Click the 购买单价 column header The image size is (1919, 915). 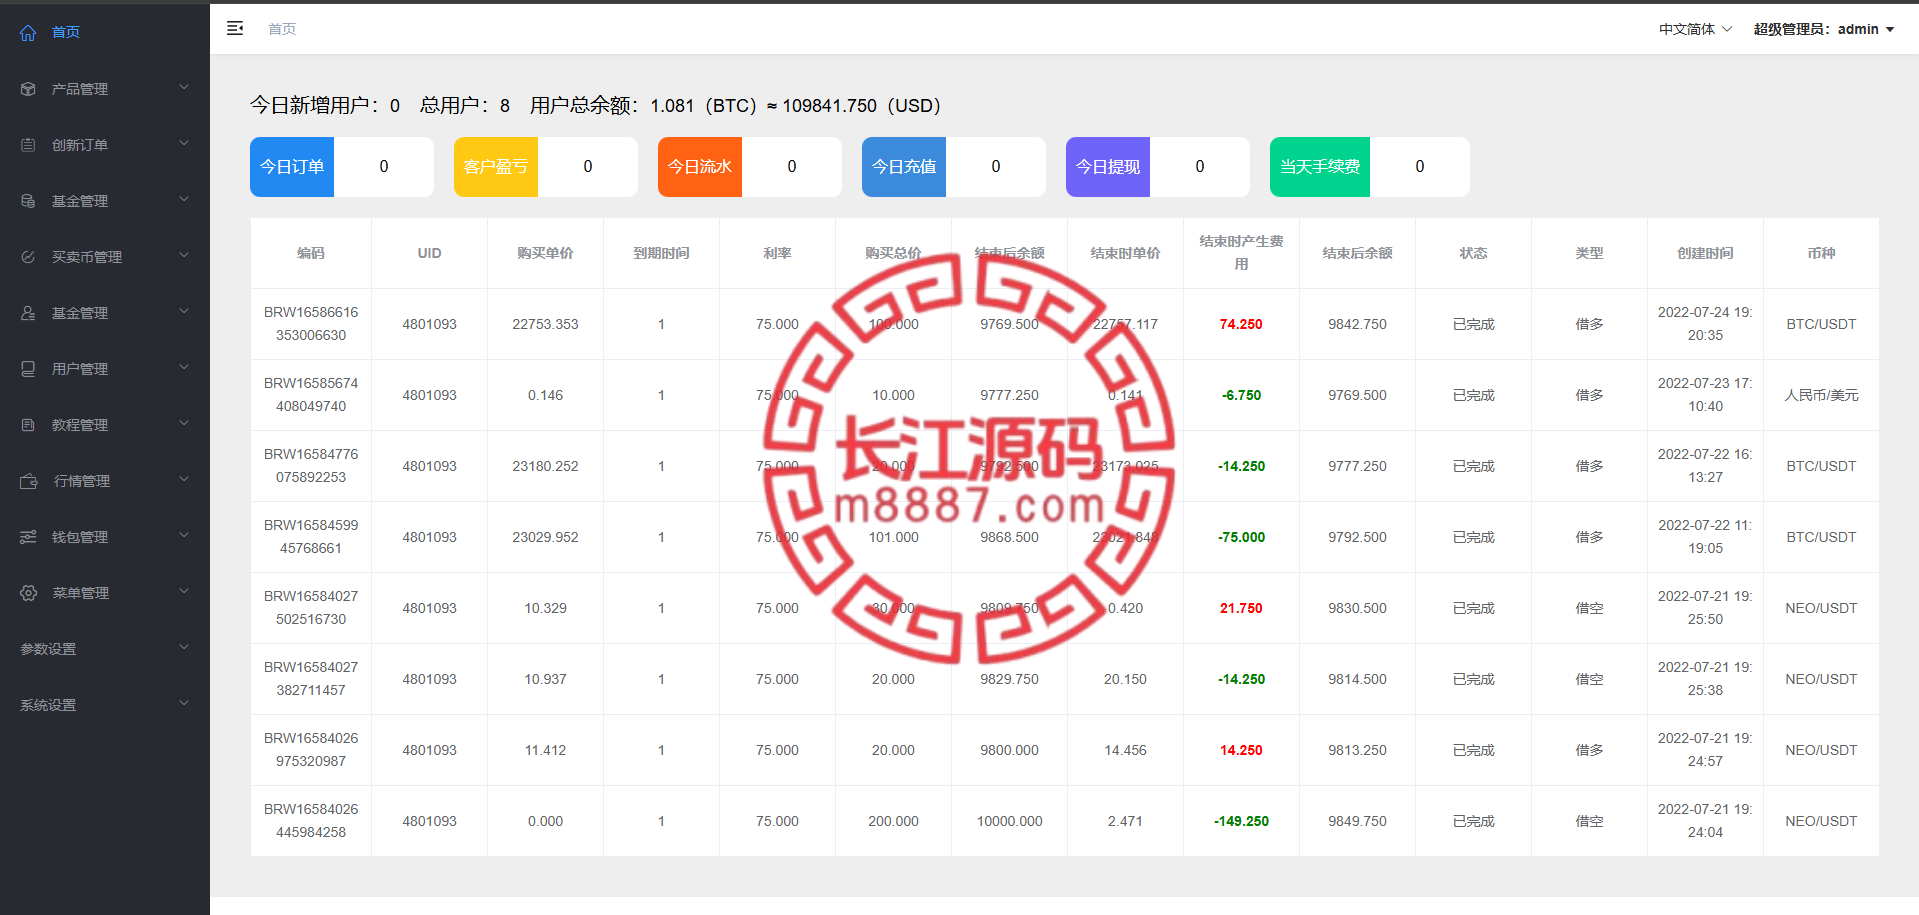click(x=546, y=253)
